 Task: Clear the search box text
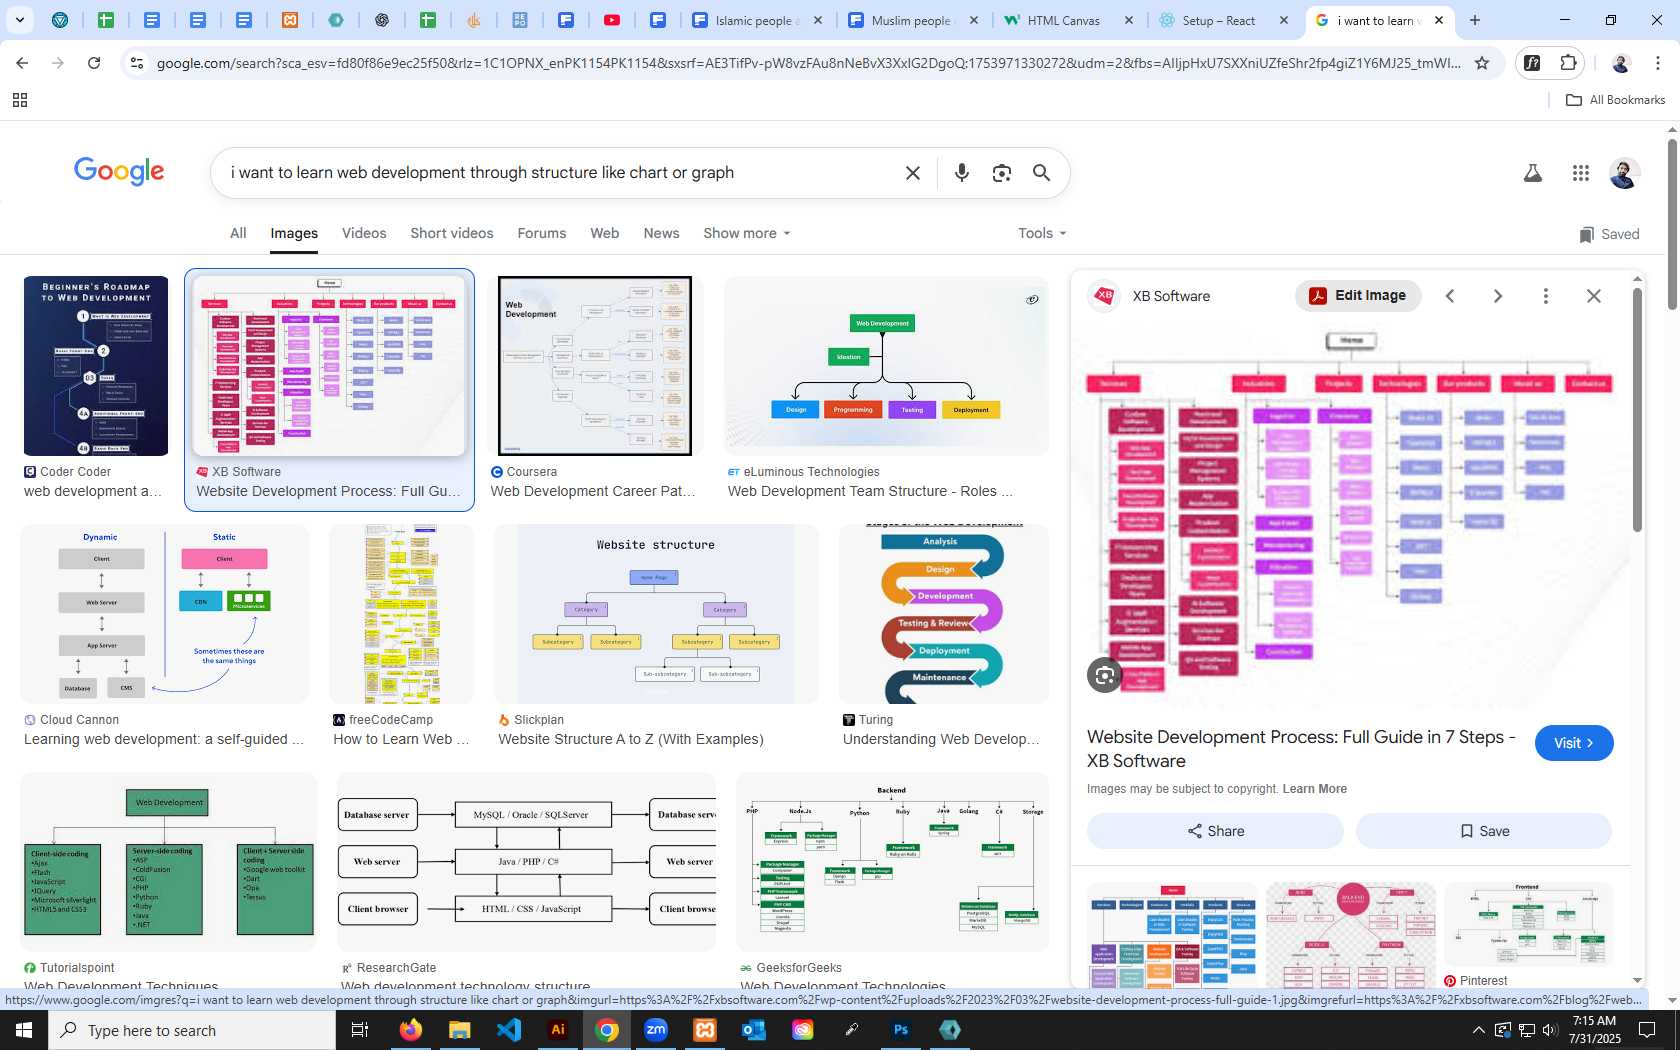point(912,173)
